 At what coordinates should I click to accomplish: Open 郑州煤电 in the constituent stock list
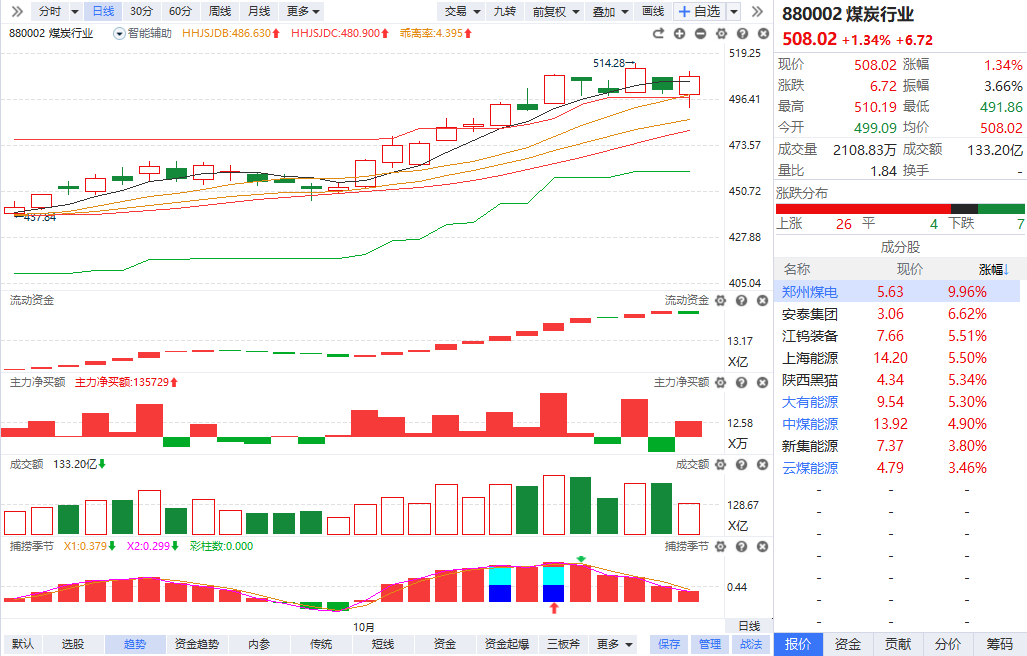click(x=810, y=292)
